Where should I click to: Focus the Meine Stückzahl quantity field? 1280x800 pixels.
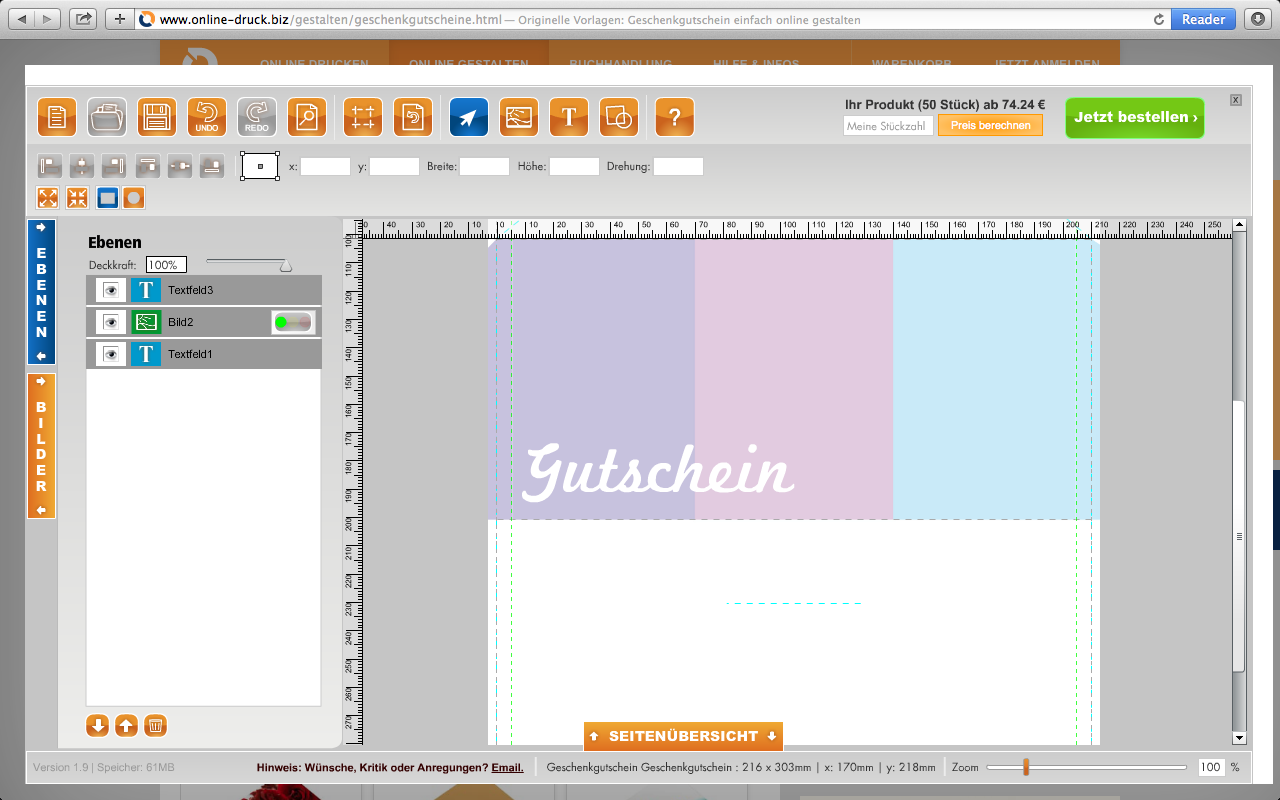click(x=888, y=126)
